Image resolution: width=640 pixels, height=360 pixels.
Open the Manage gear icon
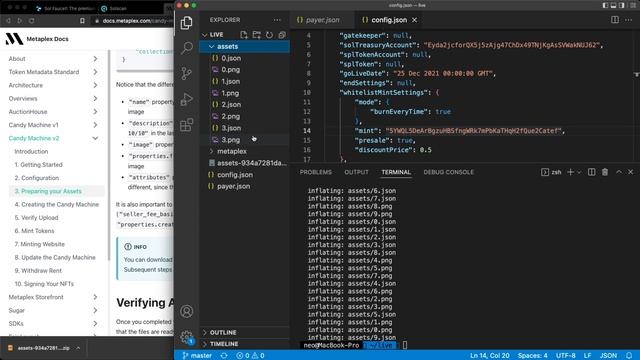187,337
